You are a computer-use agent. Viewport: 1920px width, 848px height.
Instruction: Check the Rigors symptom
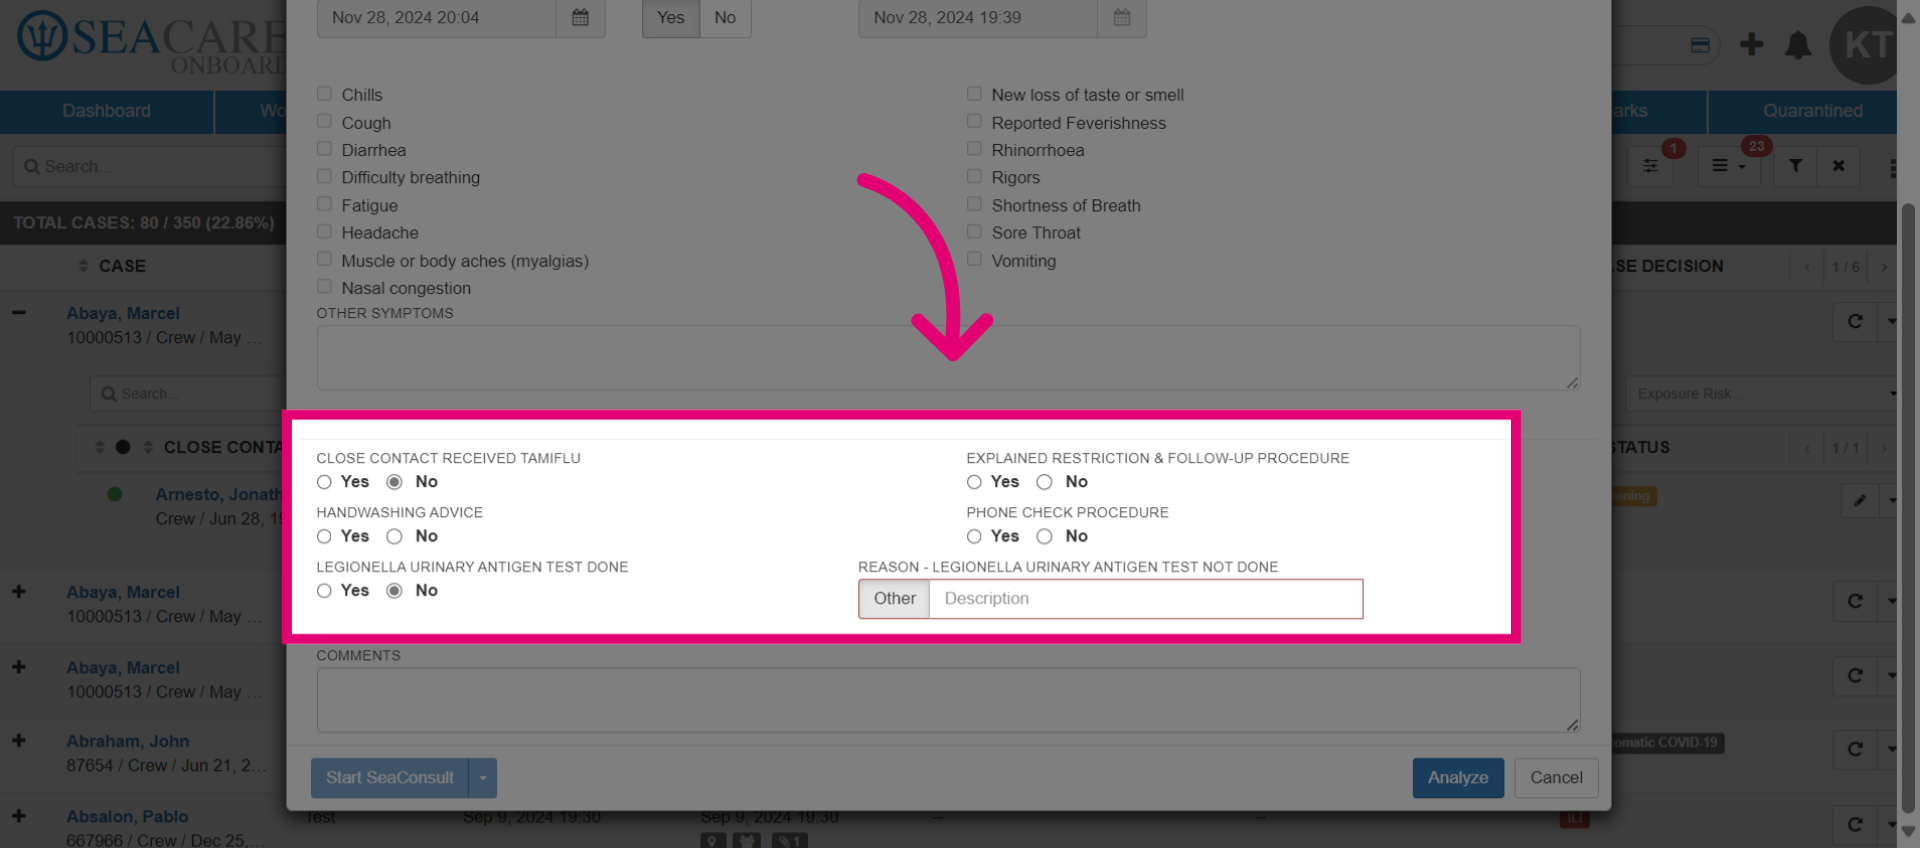pyautogui.click(x=974, y=176)
